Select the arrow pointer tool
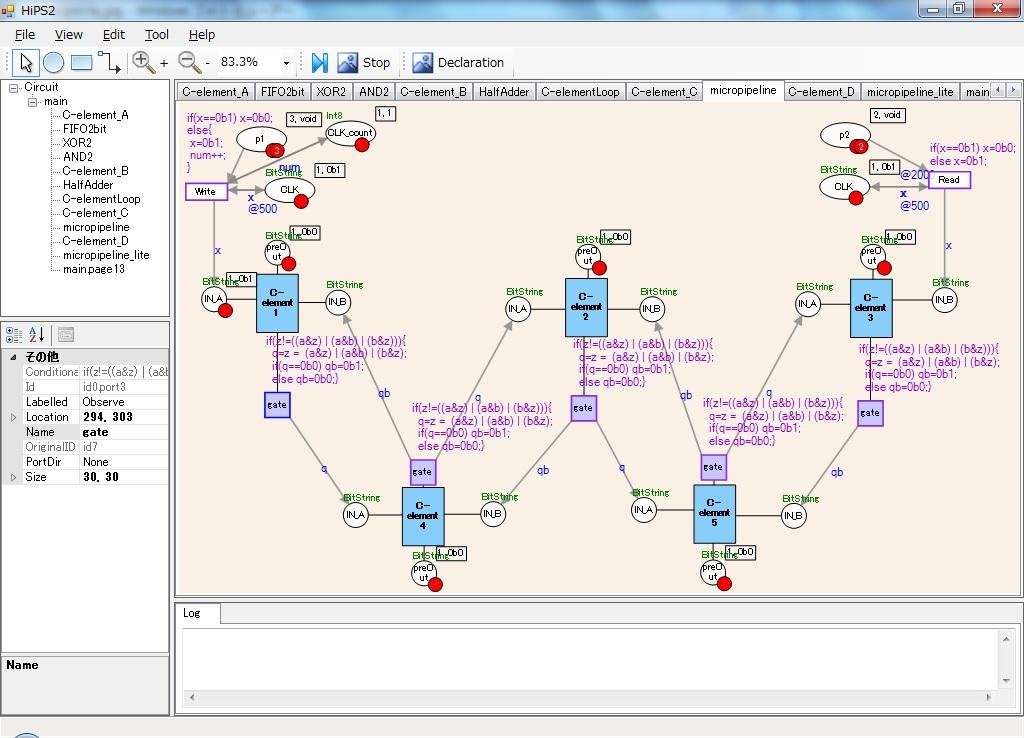The image size is (1024, 738). [26, 63]
